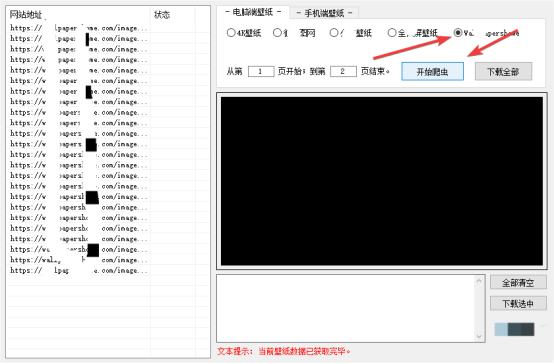Click the log box scrollbar up arrow
The height and width of the screenshot is (364, 554).
479,281
